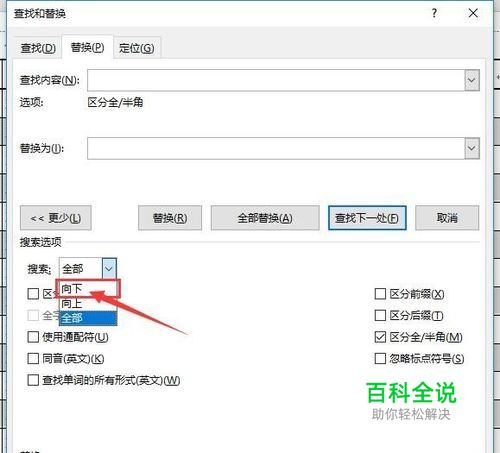Expand the 查找内容 history dropdown arrow

click(x=472, y=80)
